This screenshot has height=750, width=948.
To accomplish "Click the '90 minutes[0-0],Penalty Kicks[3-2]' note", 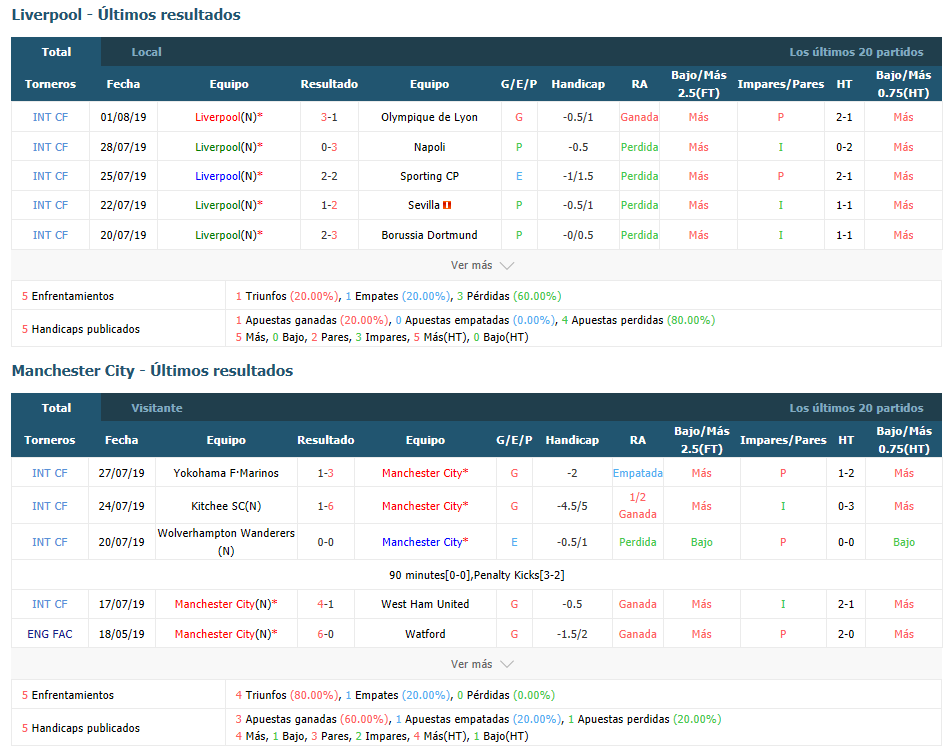I will [x=476, y=575].
